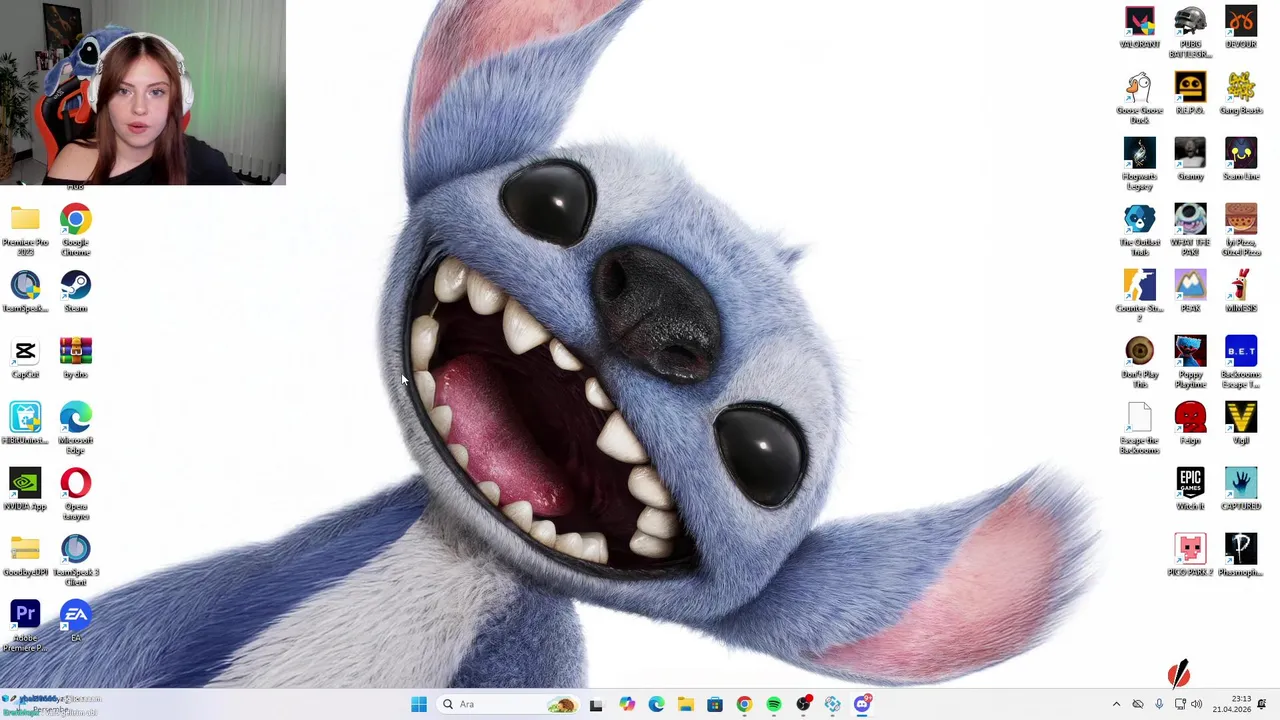Open the Feign game shortcut
The image size is (1280, 720).
coord(1190,424)
